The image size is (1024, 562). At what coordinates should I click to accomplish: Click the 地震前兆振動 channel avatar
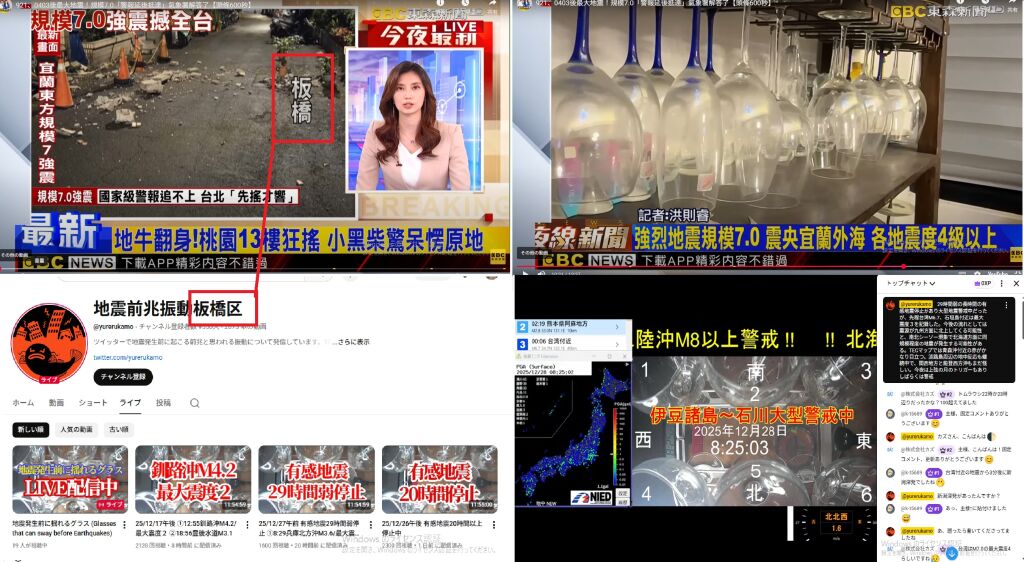[46, 340]
